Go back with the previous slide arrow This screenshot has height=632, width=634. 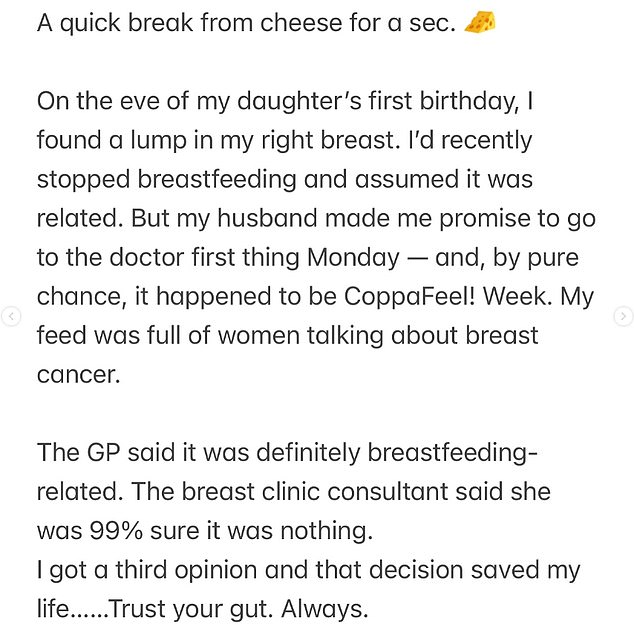click(11, 316)
